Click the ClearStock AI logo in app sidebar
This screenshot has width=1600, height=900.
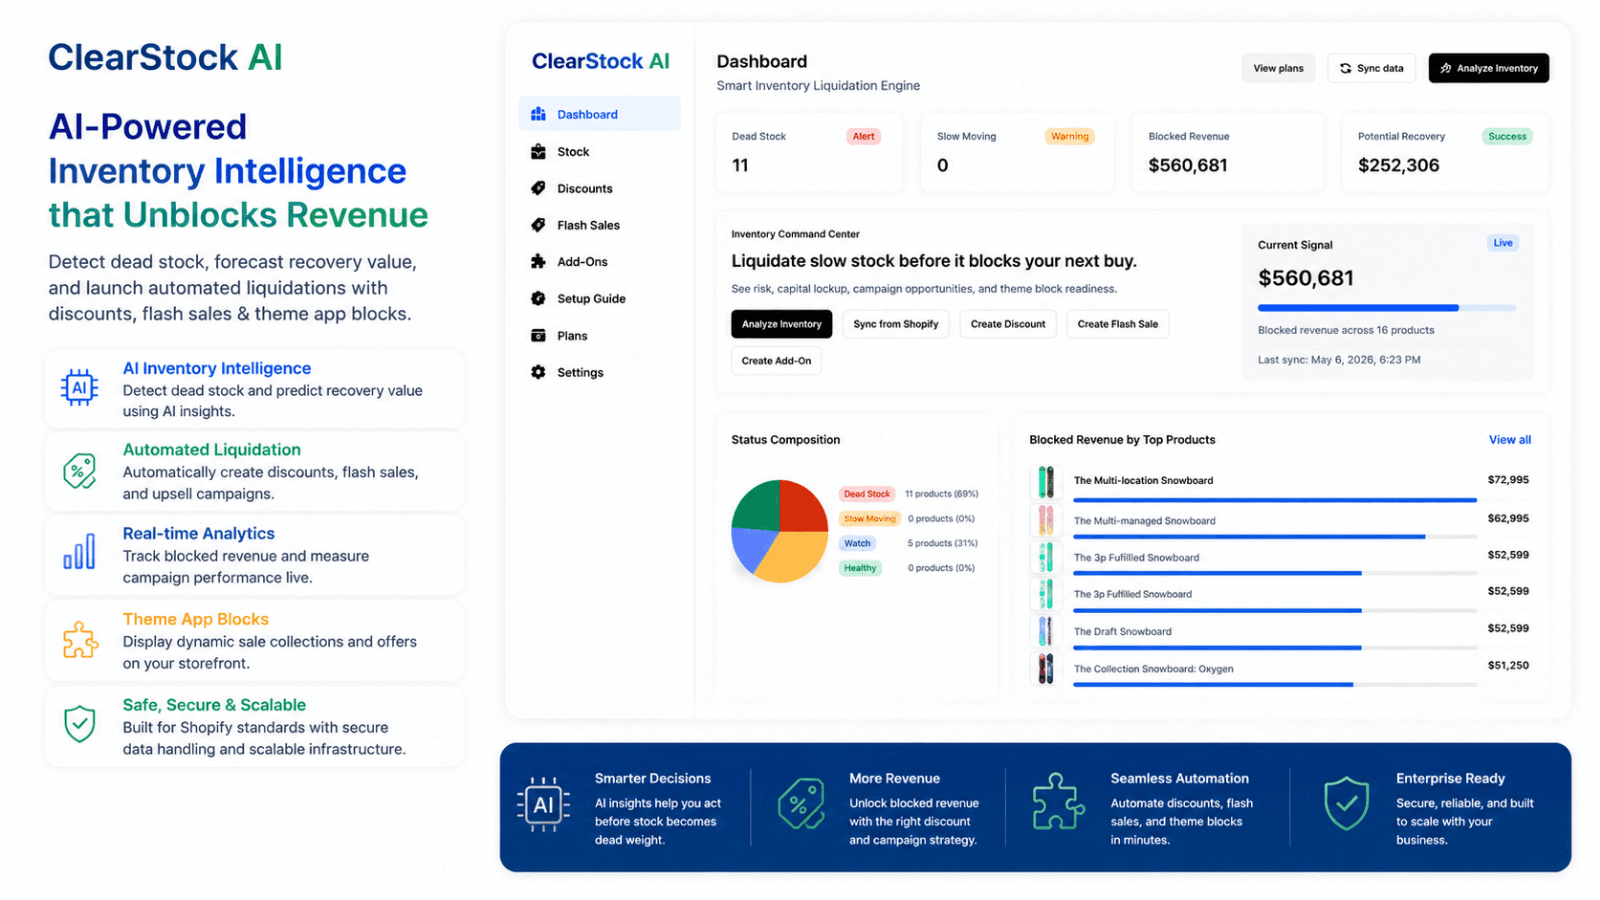point(600,61)
